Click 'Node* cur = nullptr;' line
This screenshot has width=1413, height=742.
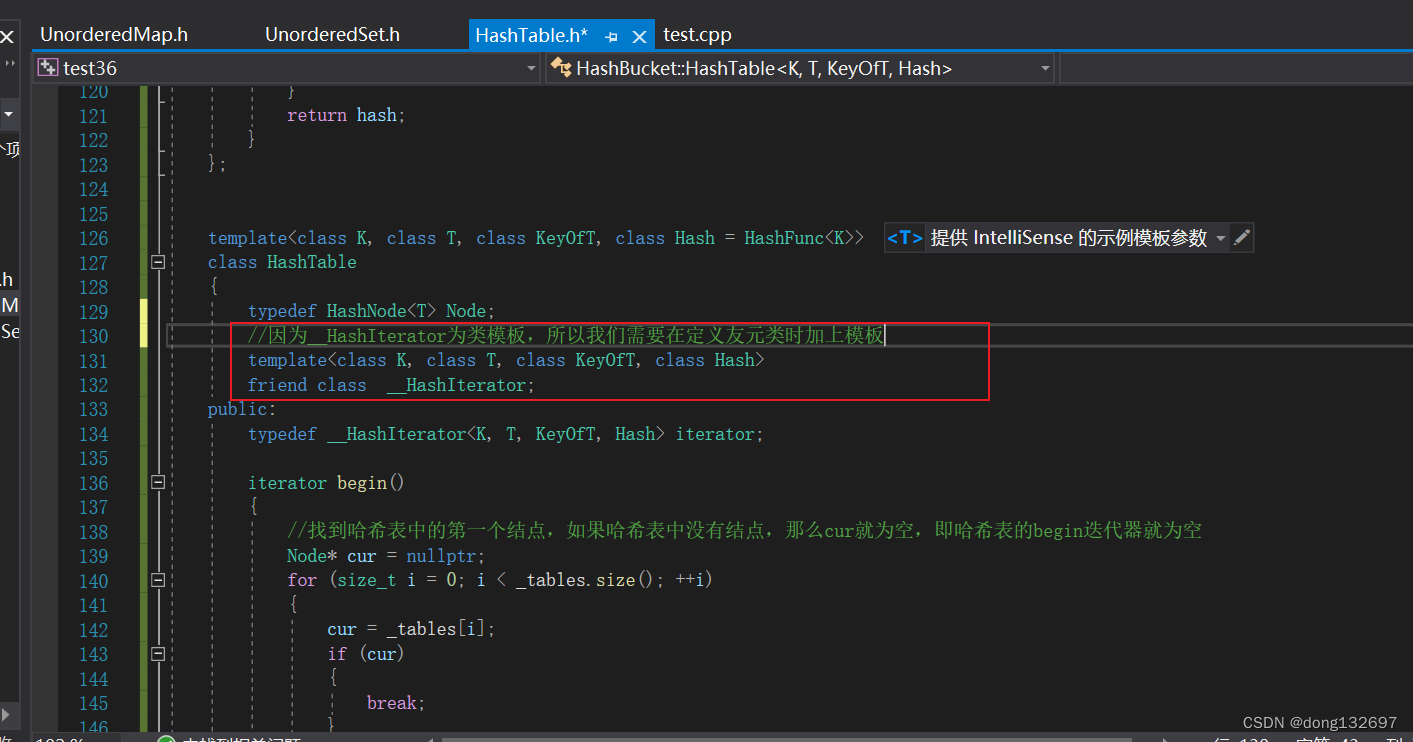coord(386,556)
